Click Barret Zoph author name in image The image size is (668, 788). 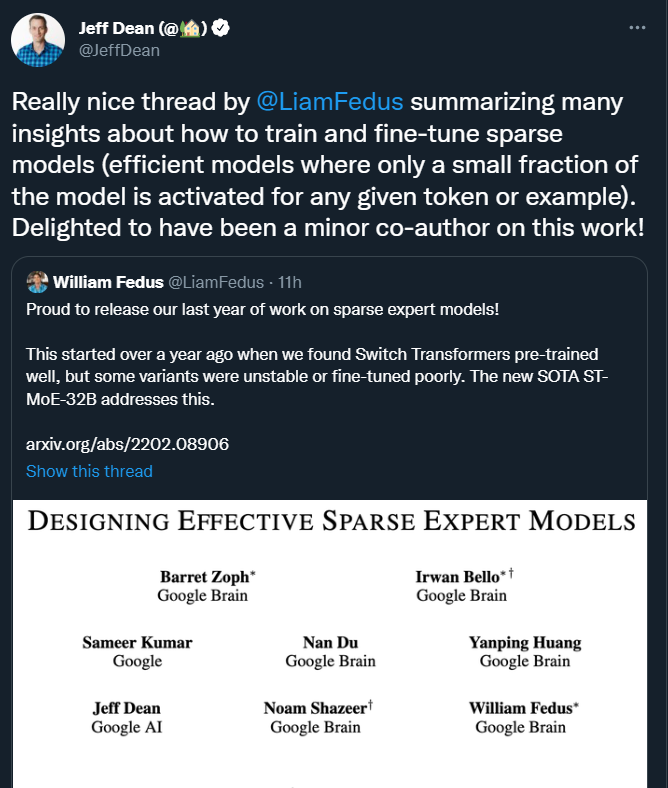204,577
